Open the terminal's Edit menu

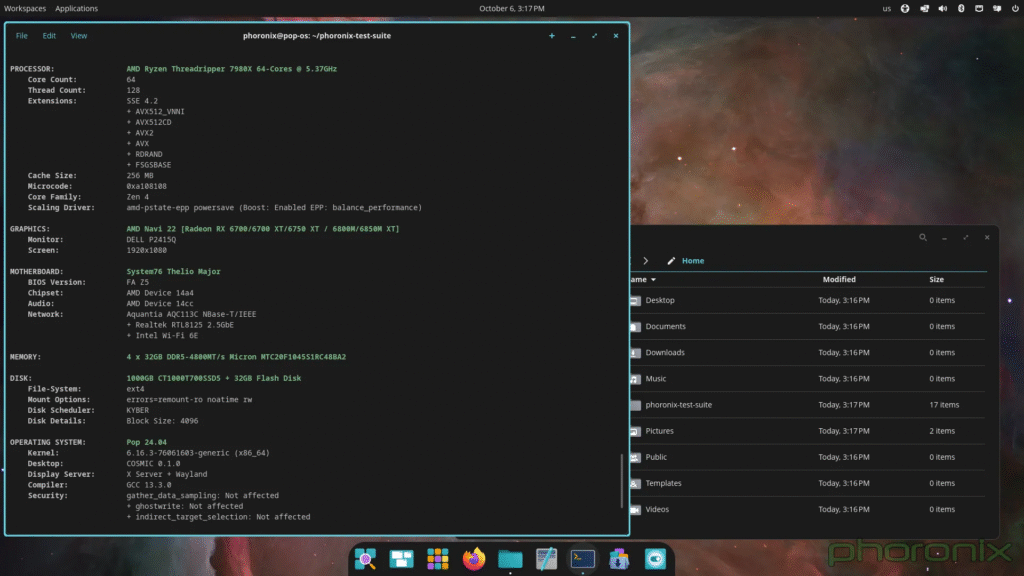(49, 36)
